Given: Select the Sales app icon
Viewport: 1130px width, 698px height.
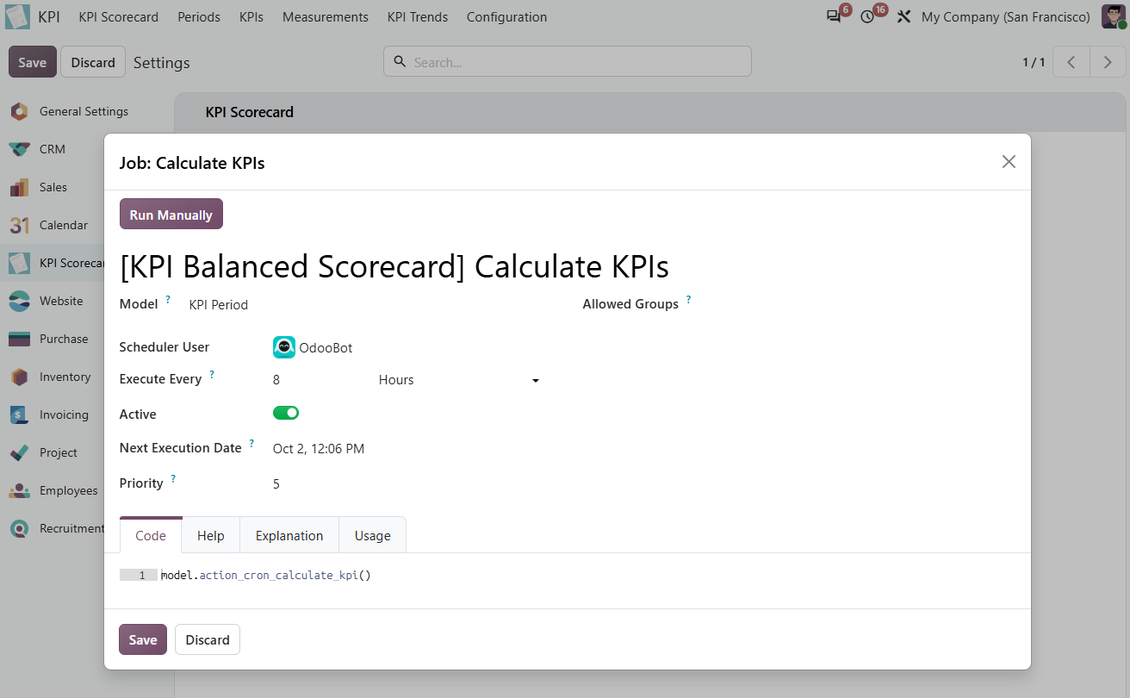Looking at the screenshot, I should [19, 187].
